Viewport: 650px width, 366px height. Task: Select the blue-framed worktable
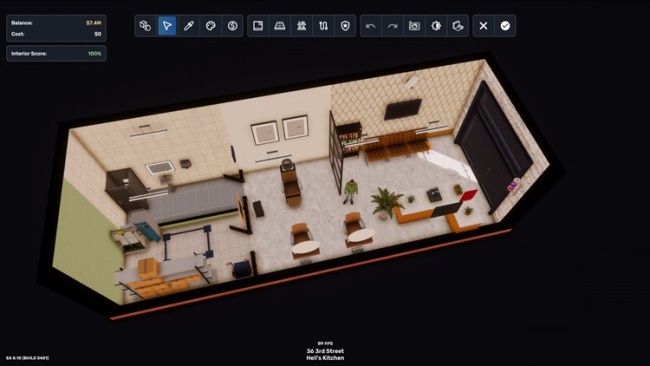[x=188, y=242]
